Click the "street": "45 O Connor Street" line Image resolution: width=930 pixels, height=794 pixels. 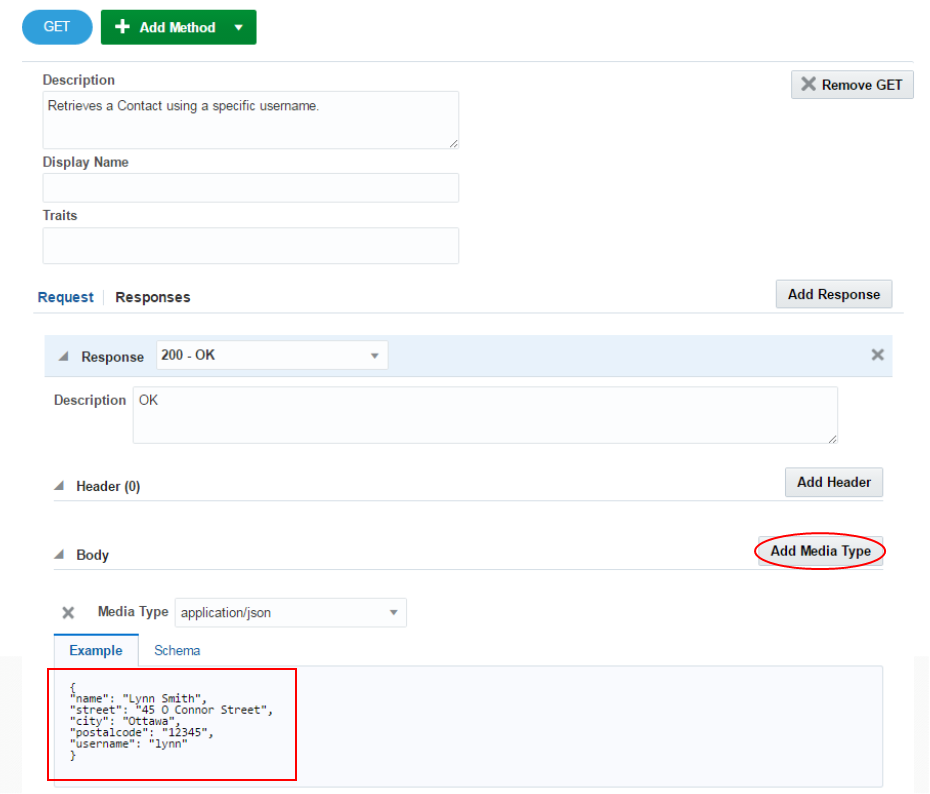point(171,710)
